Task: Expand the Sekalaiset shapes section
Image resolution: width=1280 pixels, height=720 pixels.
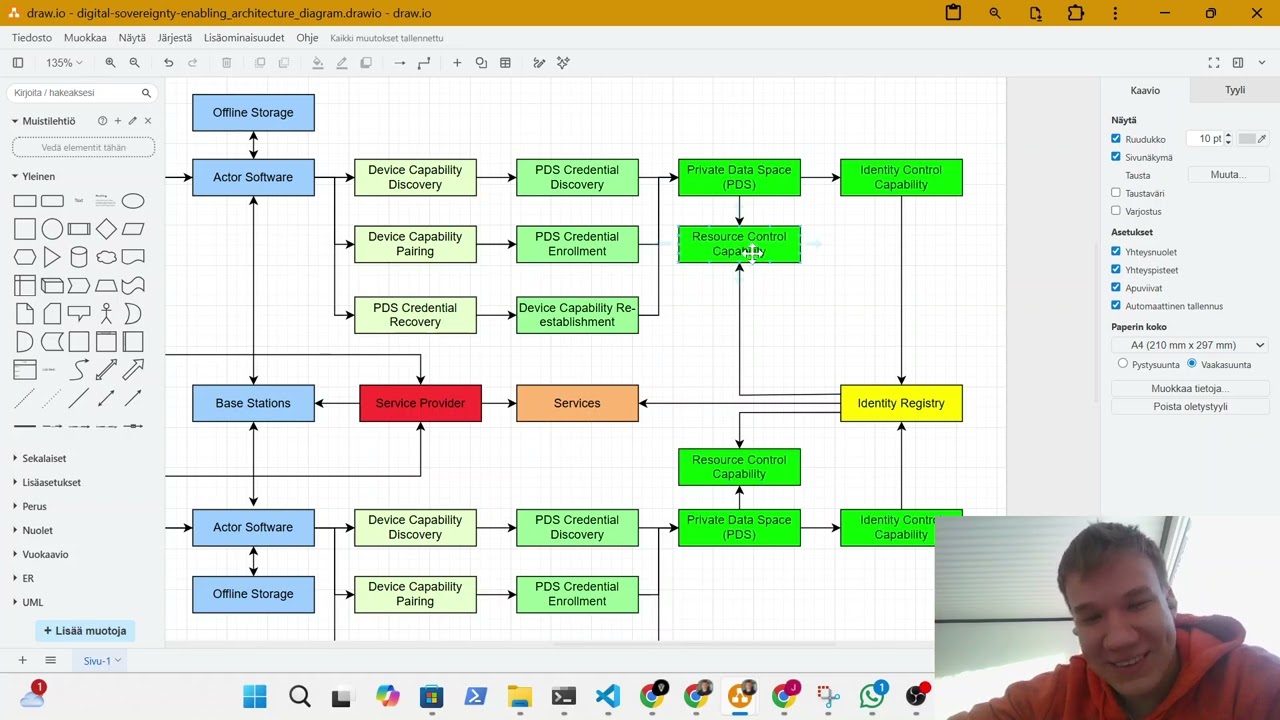Action: coord(44,458)
